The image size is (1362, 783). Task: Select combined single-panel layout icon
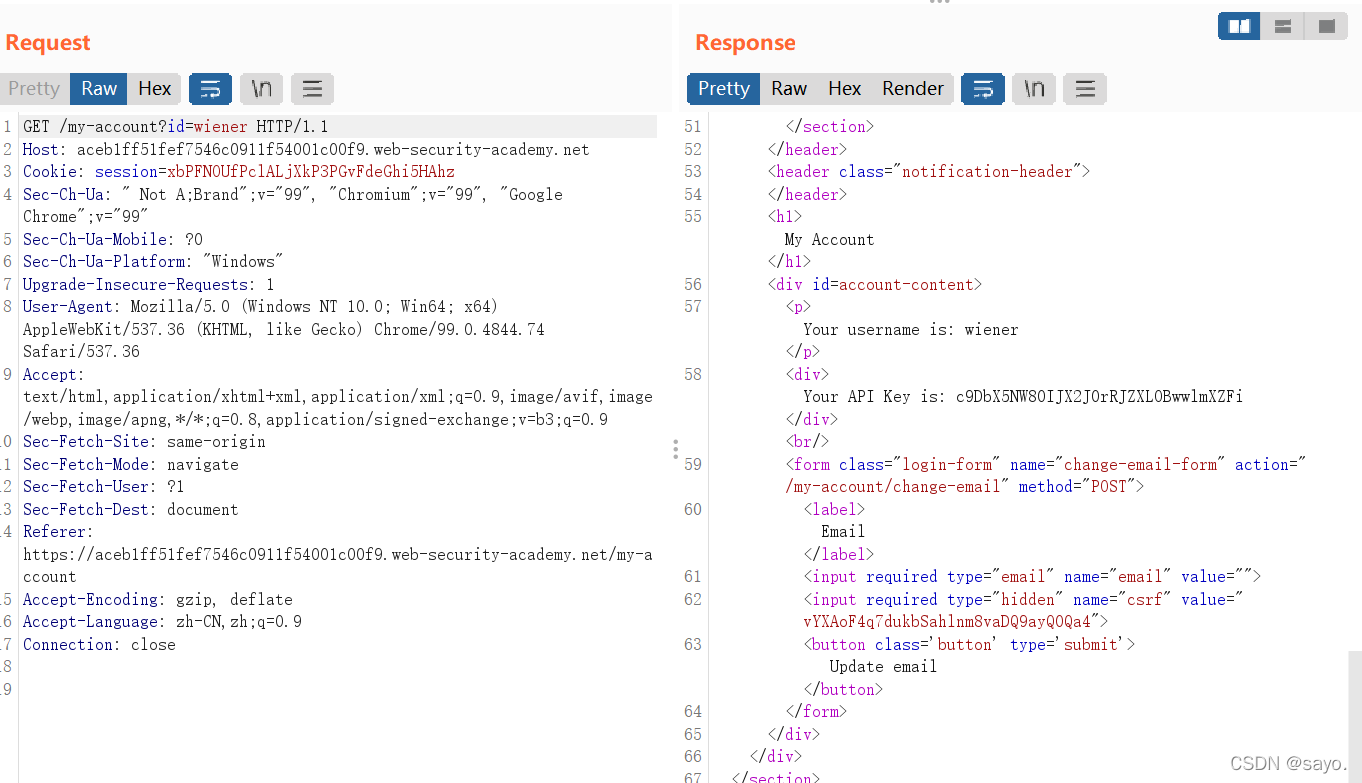click(1326, 26)
